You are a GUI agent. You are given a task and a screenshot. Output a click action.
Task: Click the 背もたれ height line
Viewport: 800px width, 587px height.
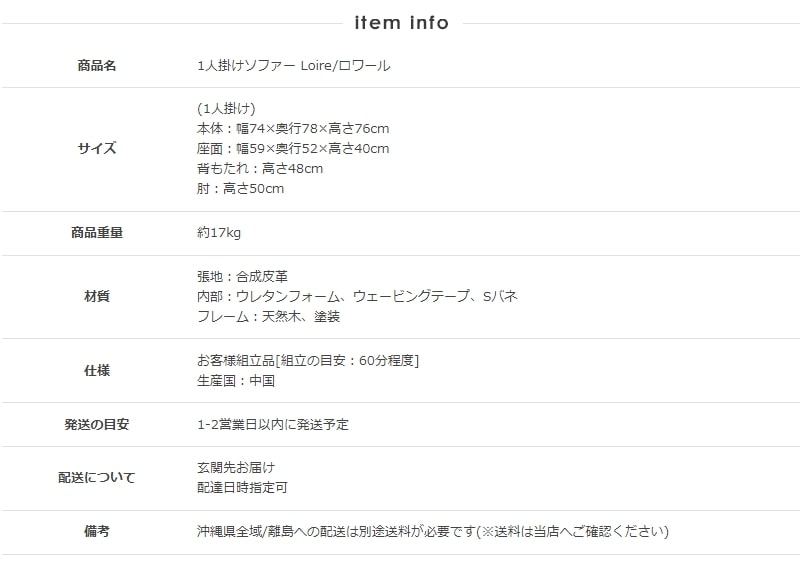tap(260, 169)
